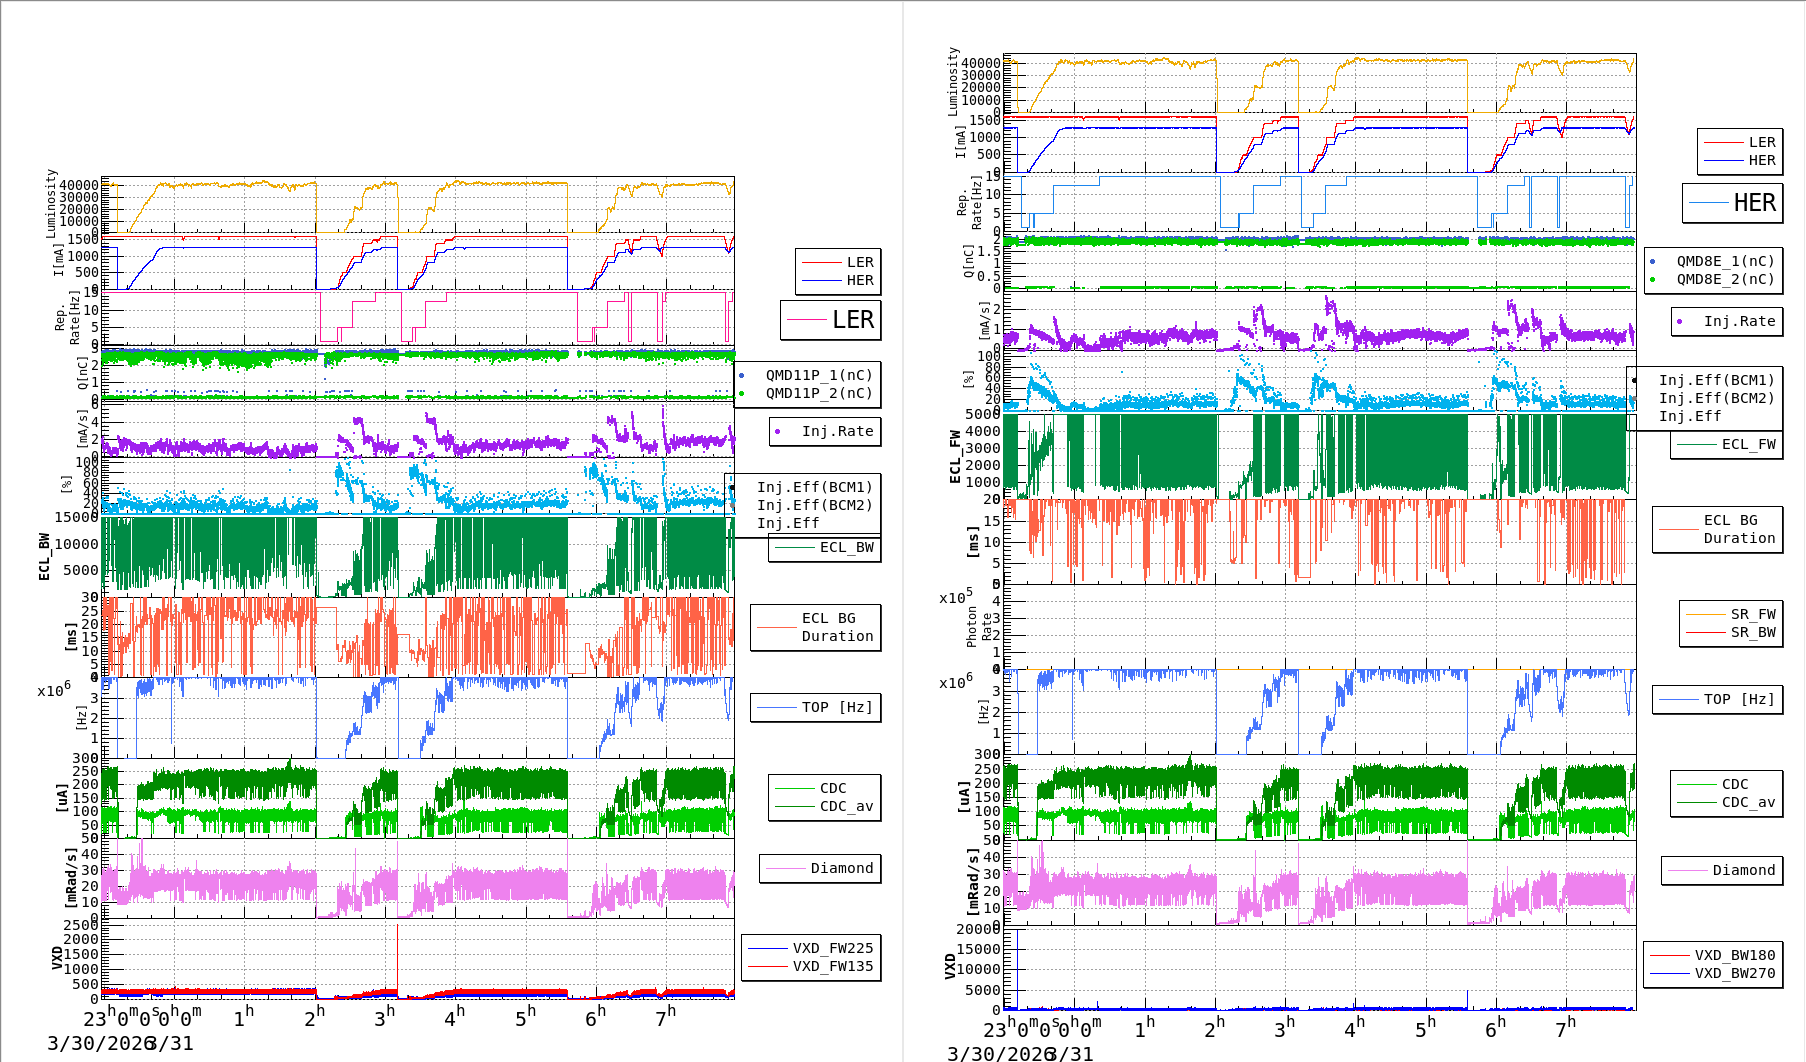Click TOP [Hz] legend in right plot

[1739, 699]
